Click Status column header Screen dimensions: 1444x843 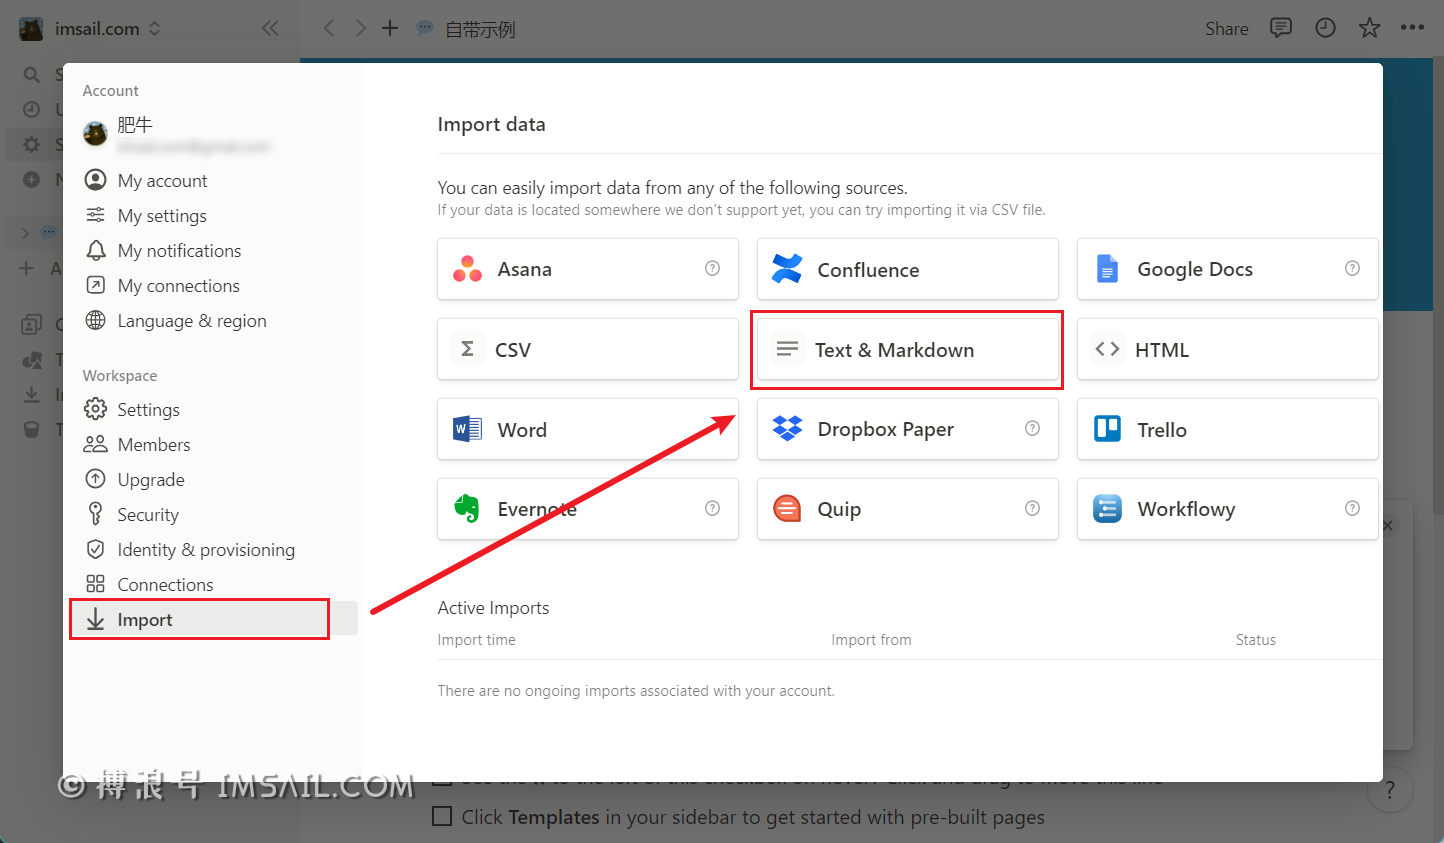[x=1255, y=640]
